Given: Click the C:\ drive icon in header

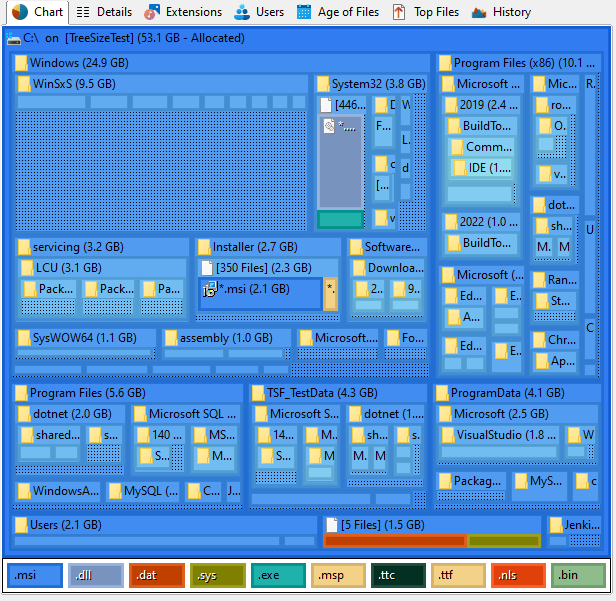Looking at the screenshot, I should click(13, 39).
